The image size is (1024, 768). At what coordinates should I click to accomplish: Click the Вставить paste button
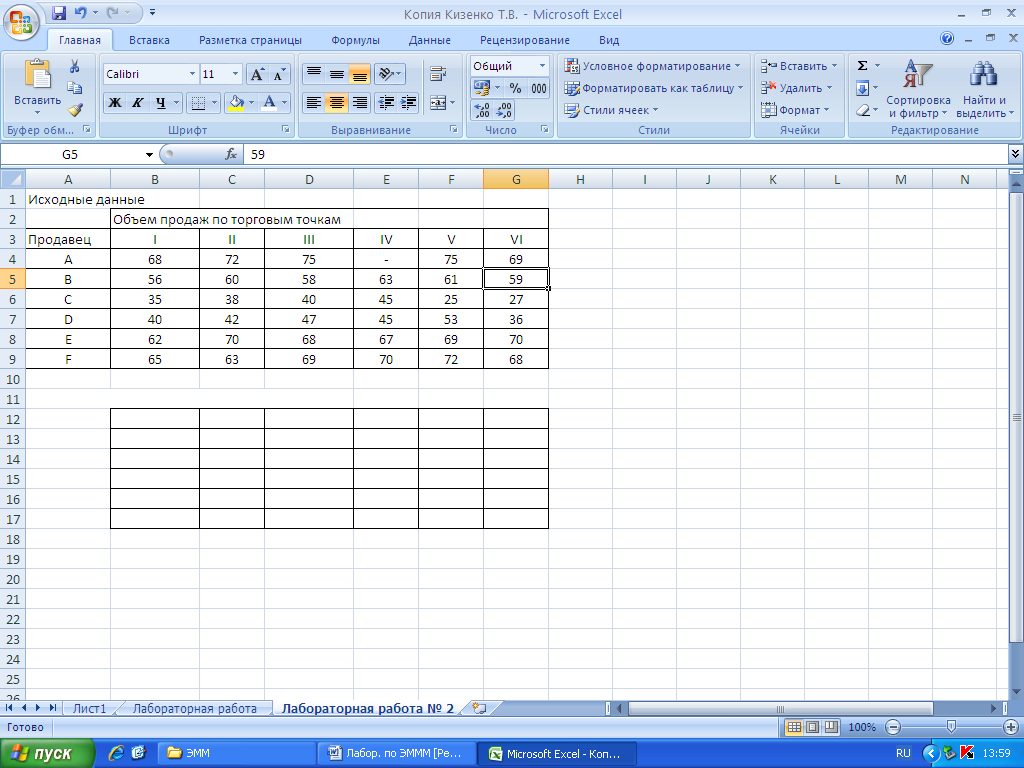pos(37,88)
